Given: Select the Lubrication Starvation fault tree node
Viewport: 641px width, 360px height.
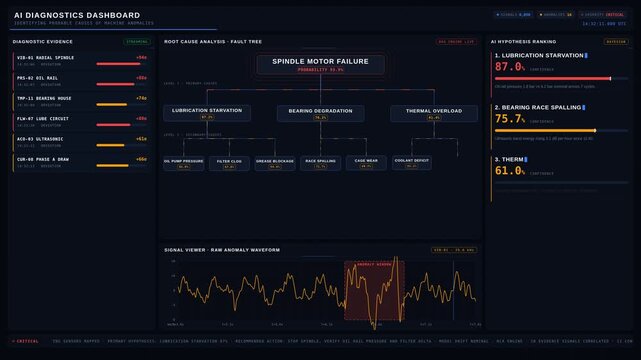Looking at the screenshot, I should pyautogui.click(x=207, y=113).
